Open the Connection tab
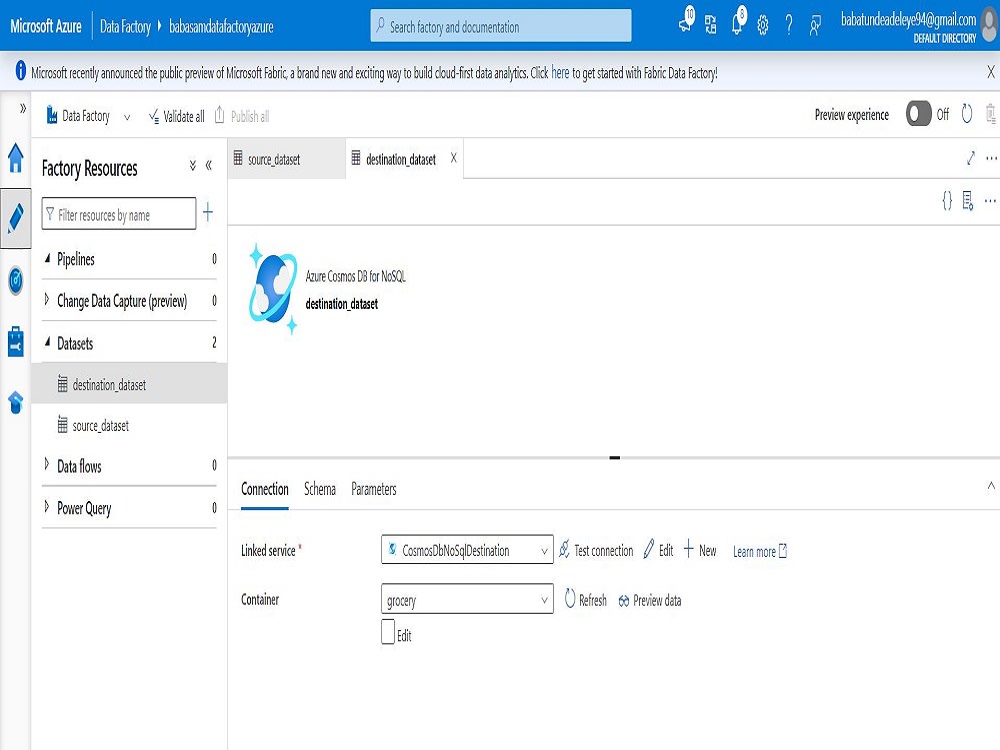 point(265,489)
